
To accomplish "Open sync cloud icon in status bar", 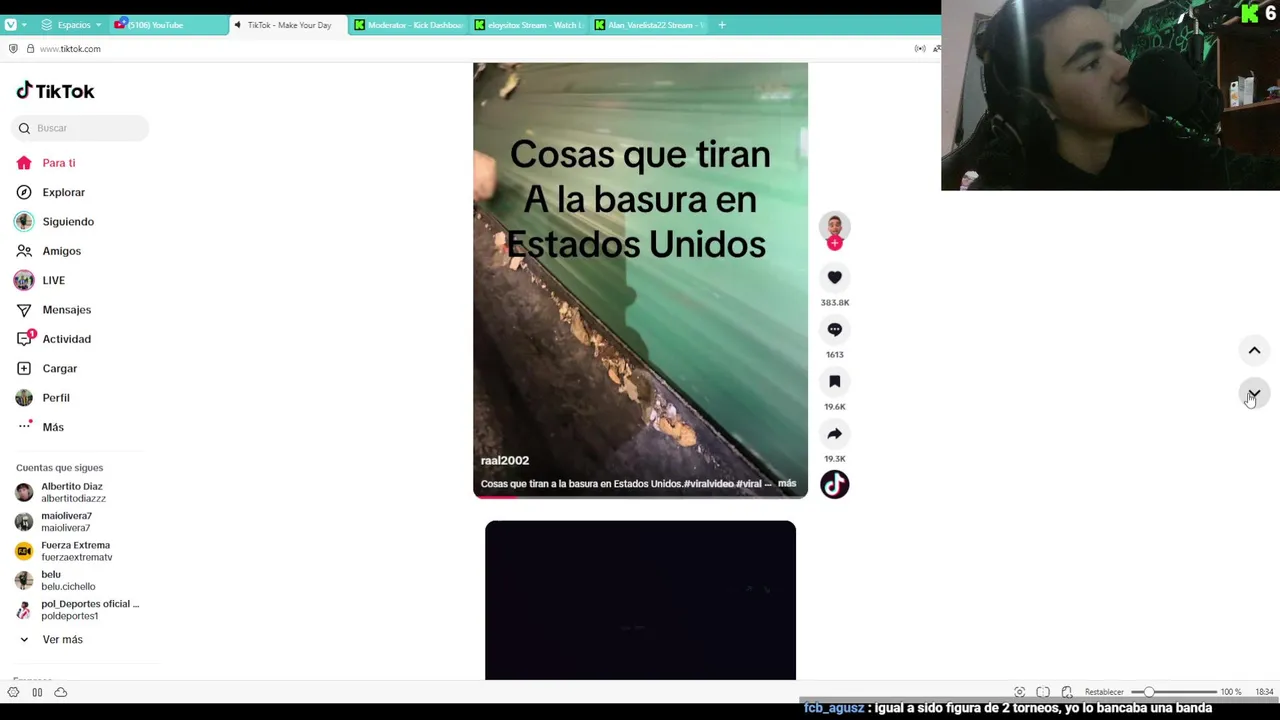I will click(61, 692).
